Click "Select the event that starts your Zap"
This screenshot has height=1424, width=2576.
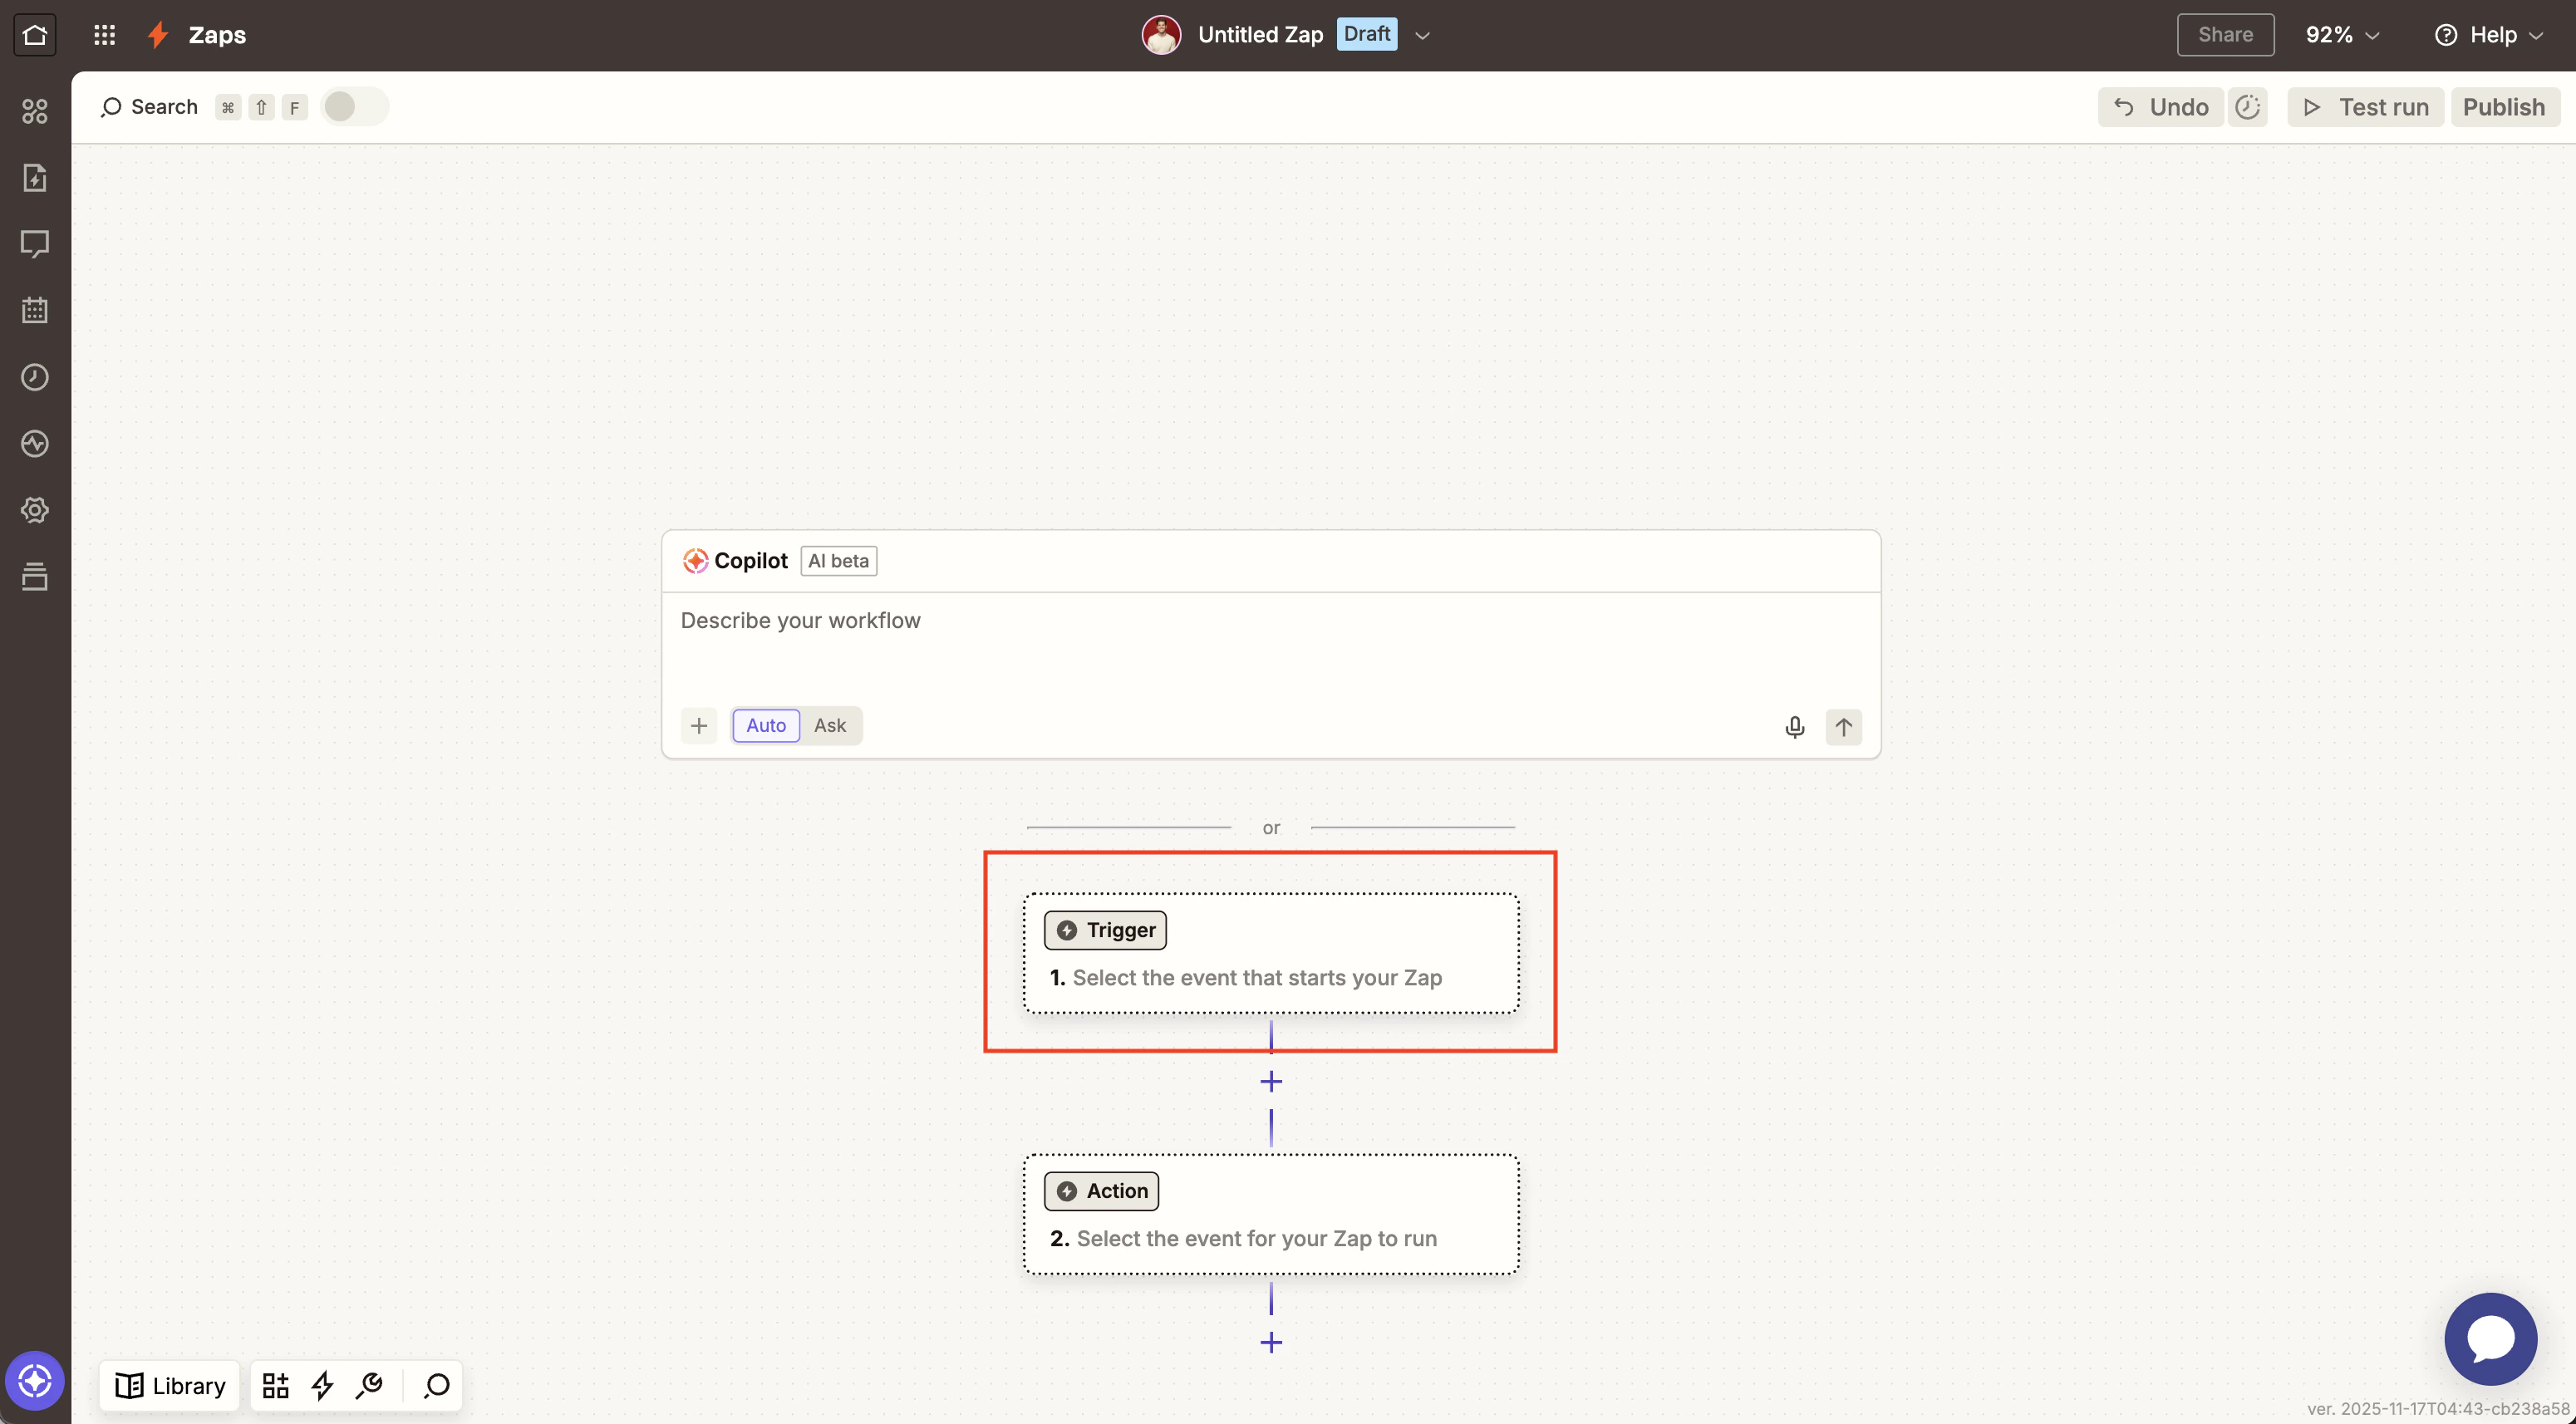pyautogui.click(x=1257, y=978)
